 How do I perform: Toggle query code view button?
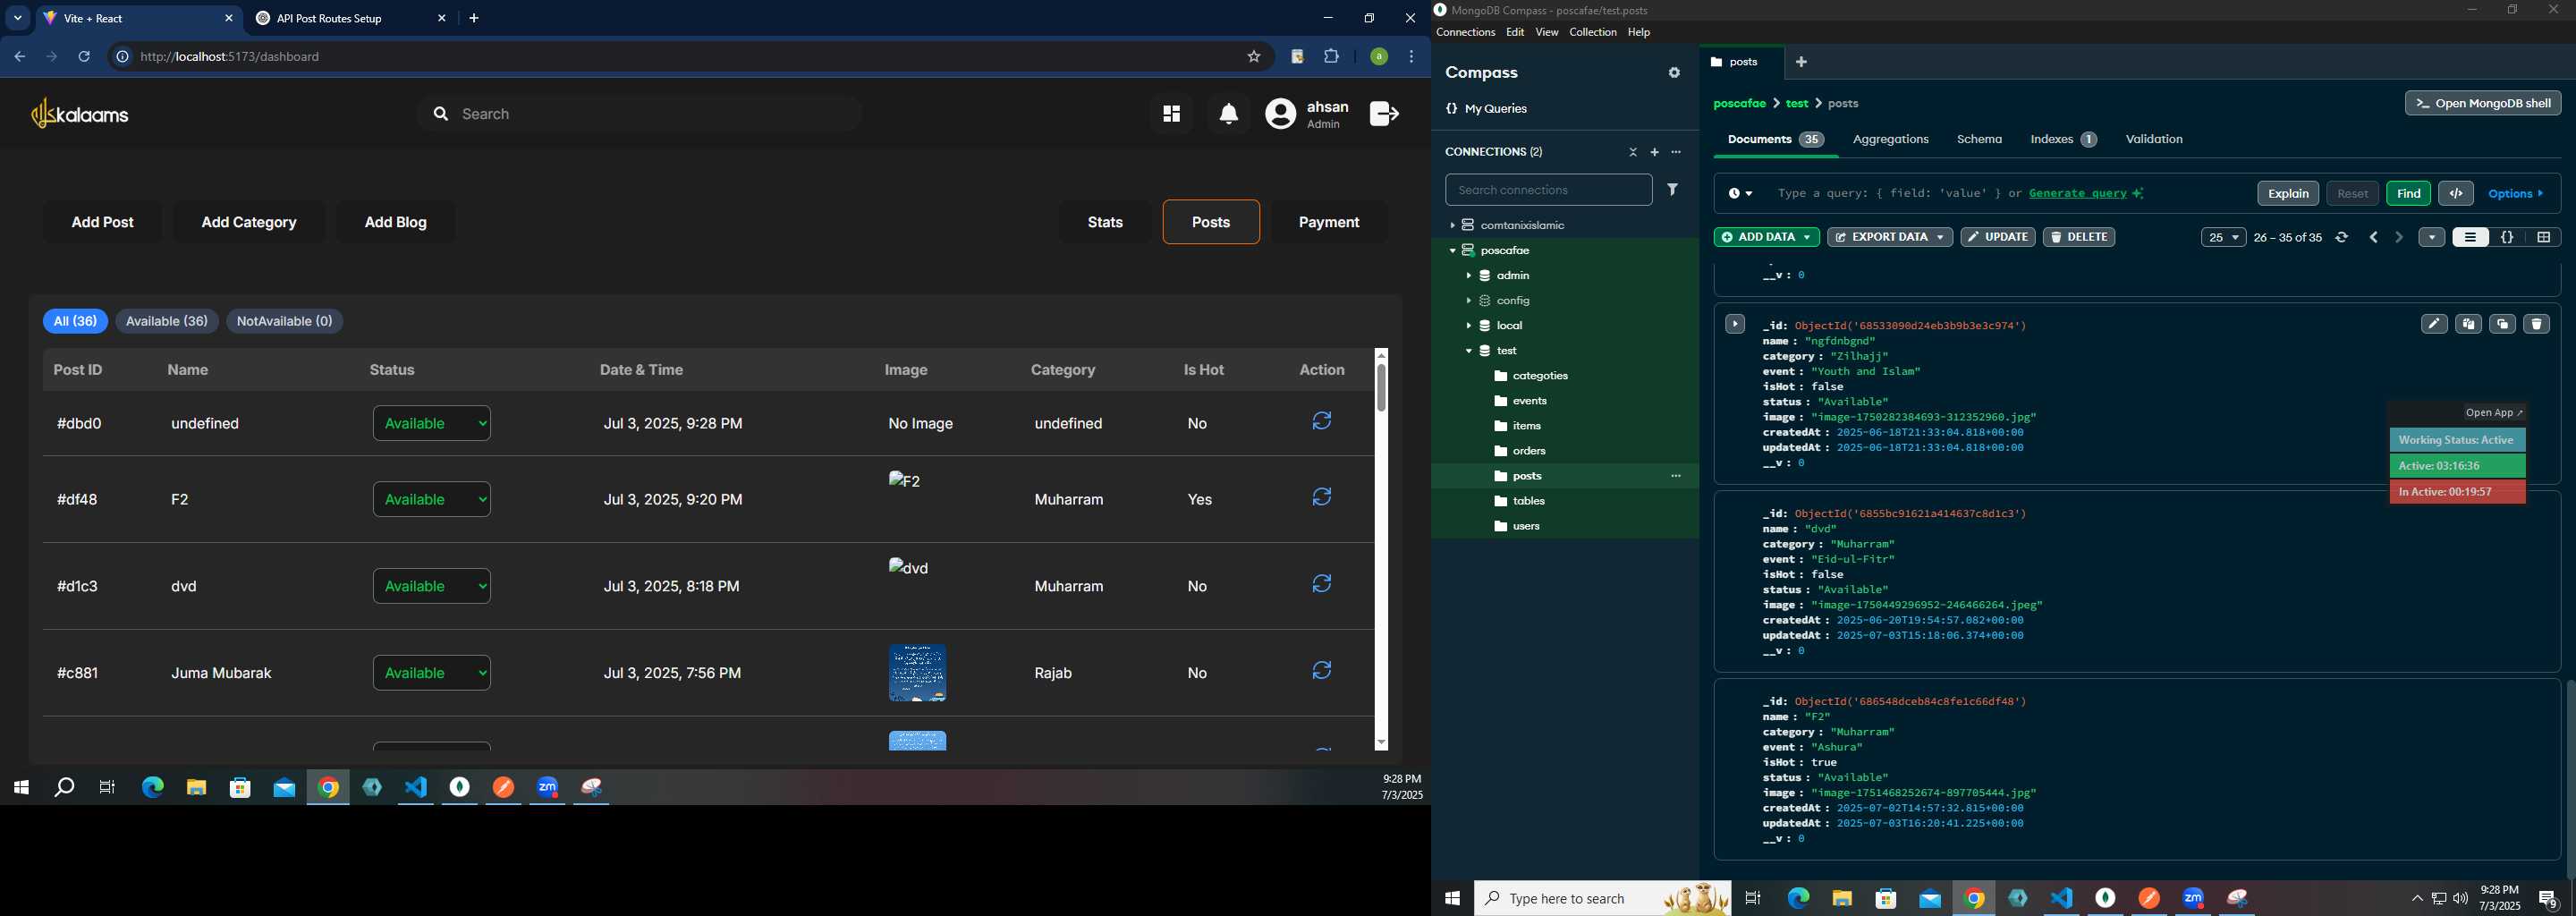(2456, 193)
